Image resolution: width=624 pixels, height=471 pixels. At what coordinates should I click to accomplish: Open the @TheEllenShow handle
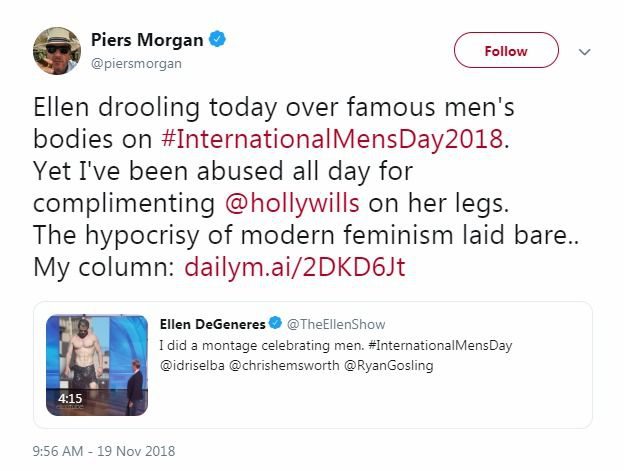336,324
